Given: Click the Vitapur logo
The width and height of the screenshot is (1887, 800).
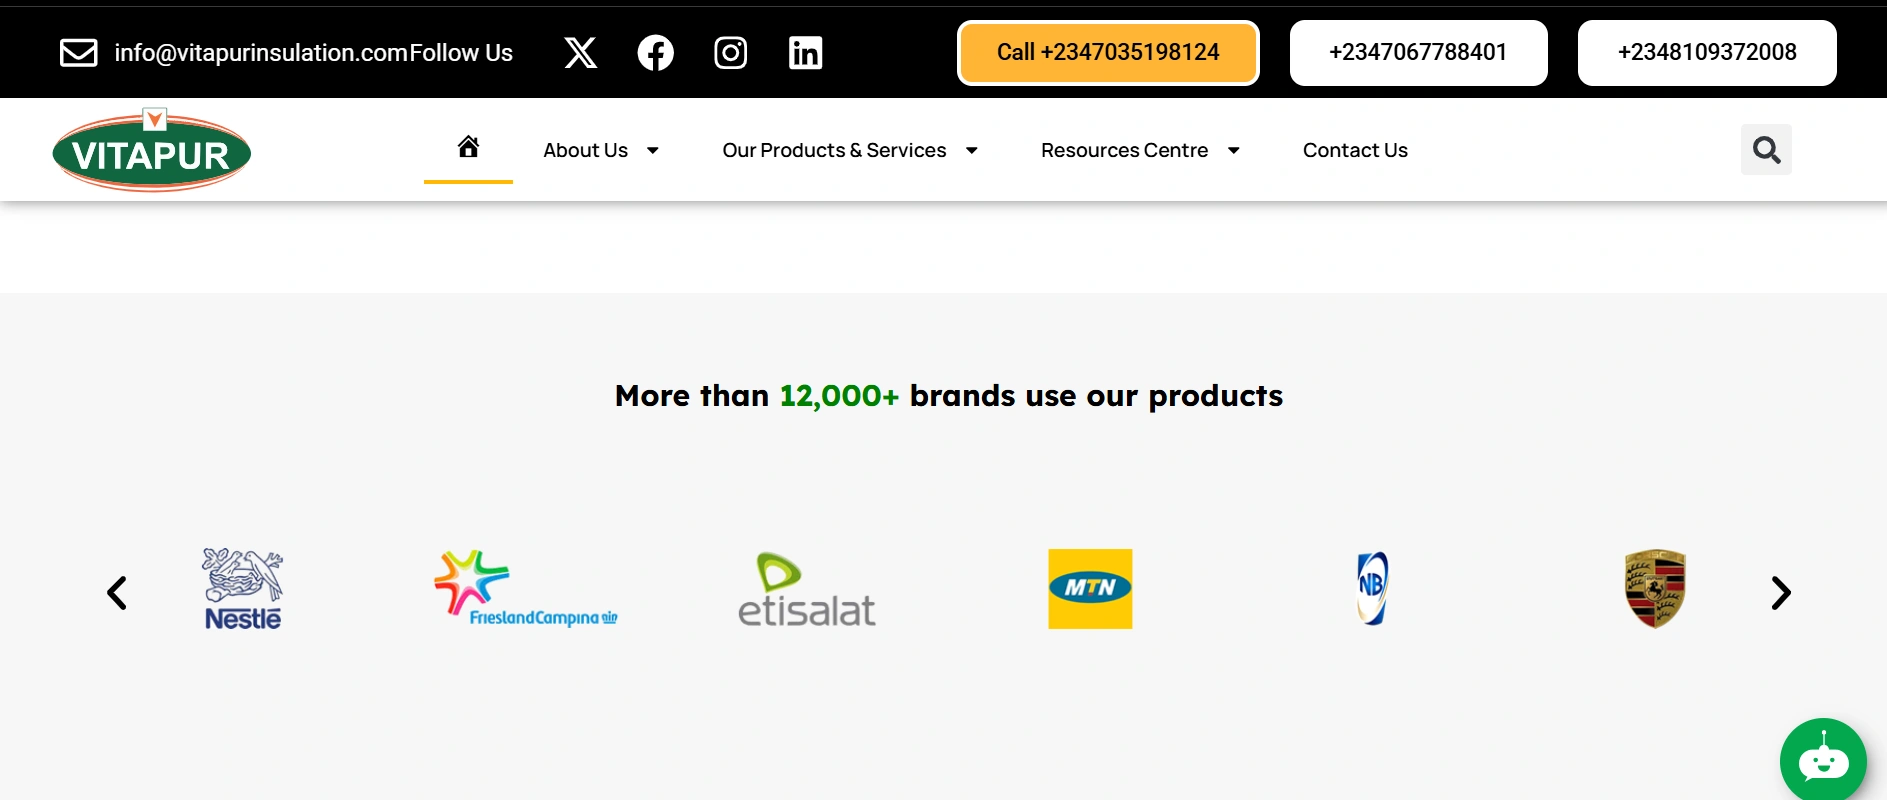Looking at the screenshot, I should 152,151.
